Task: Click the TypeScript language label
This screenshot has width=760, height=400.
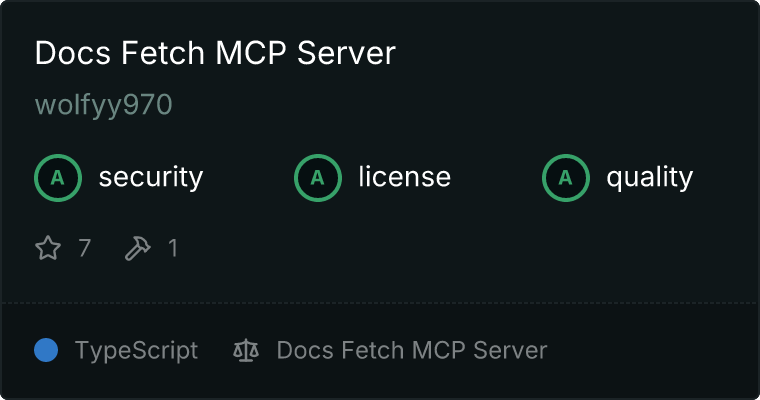Action: pyautogui.click(x=136, y=351)
